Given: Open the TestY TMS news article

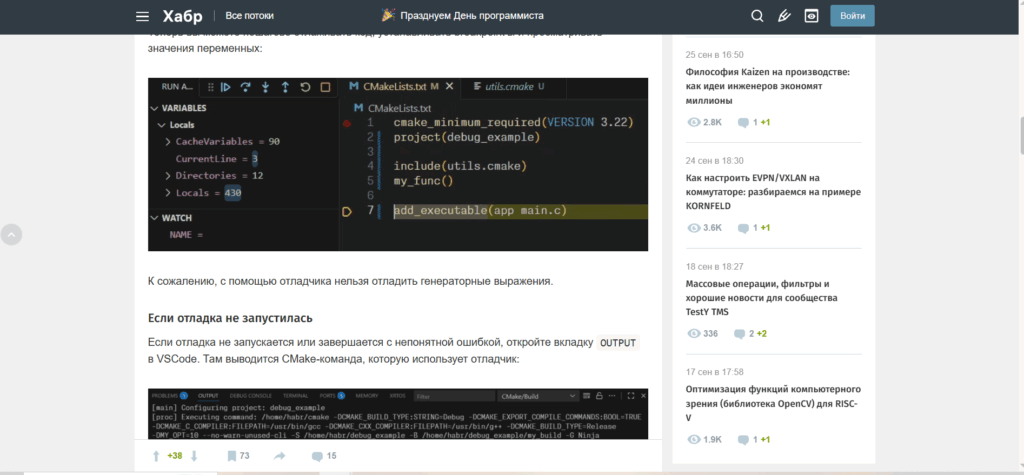Looking at the screenshot, I should pyautogui.click(x=763, y=297).
